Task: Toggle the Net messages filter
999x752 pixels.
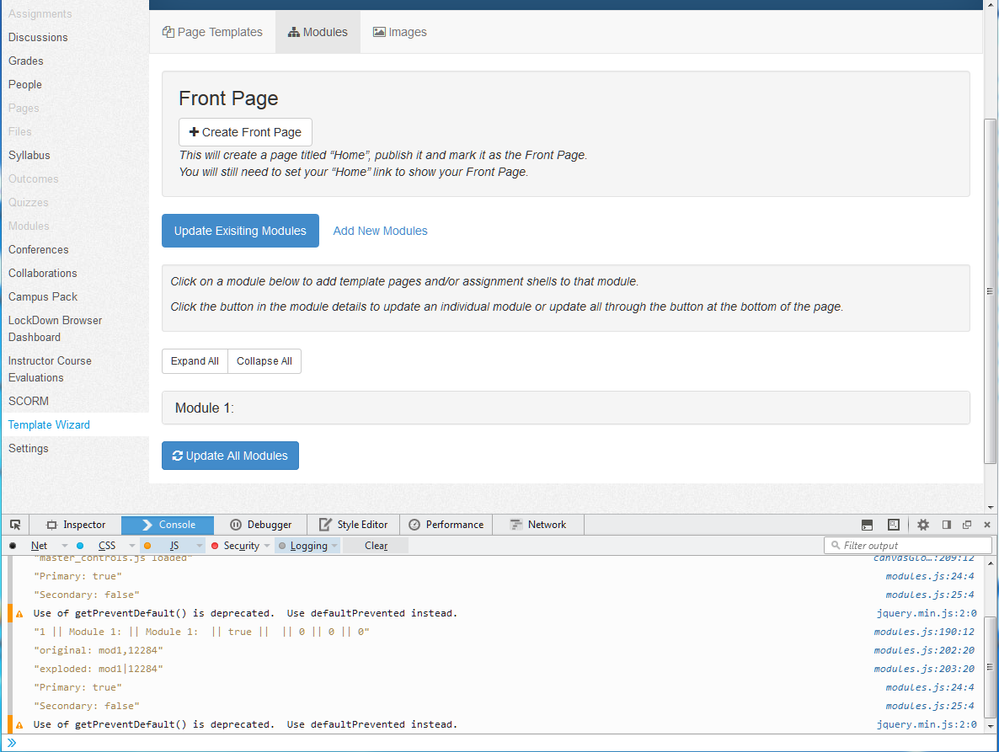Action: point(39,546)
